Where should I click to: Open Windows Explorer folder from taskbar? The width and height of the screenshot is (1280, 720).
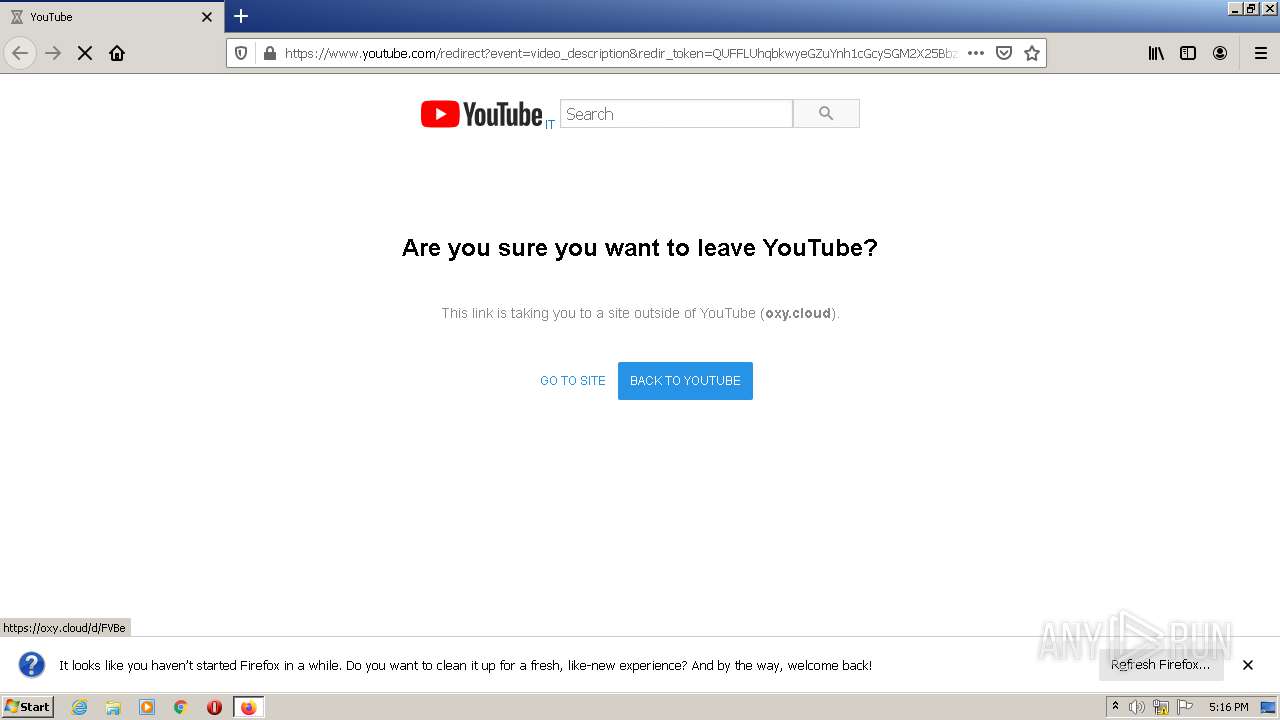tap(113, 707)
